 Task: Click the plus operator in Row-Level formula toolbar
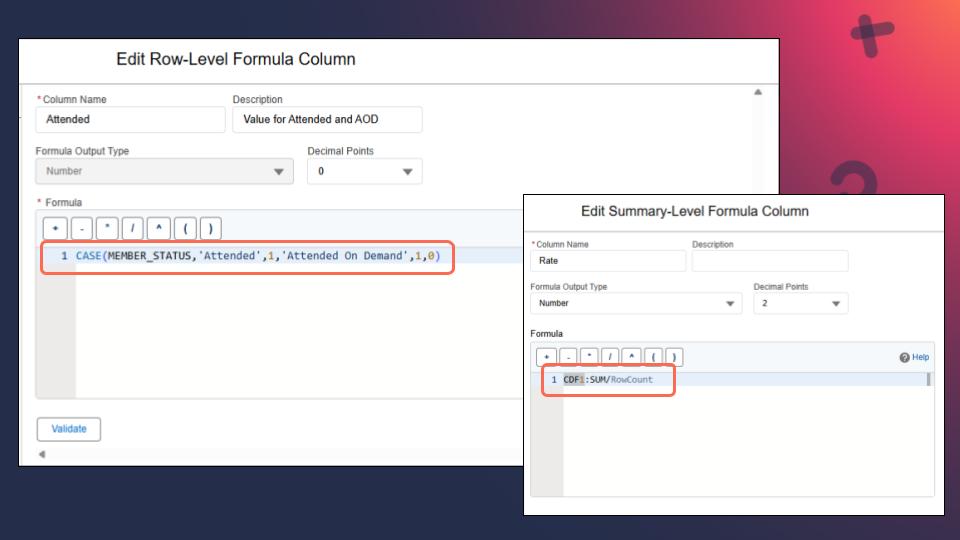point(56,228)
